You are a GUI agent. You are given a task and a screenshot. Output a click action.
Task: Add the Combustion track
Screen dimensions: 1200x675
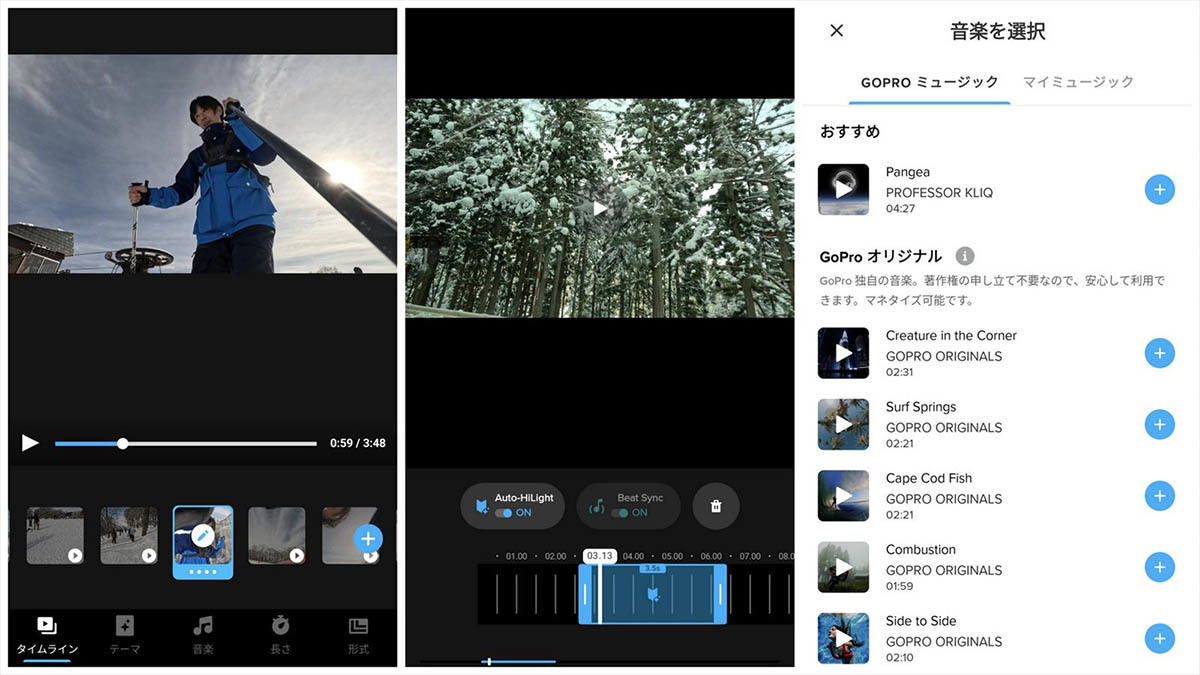point(1159,567)
